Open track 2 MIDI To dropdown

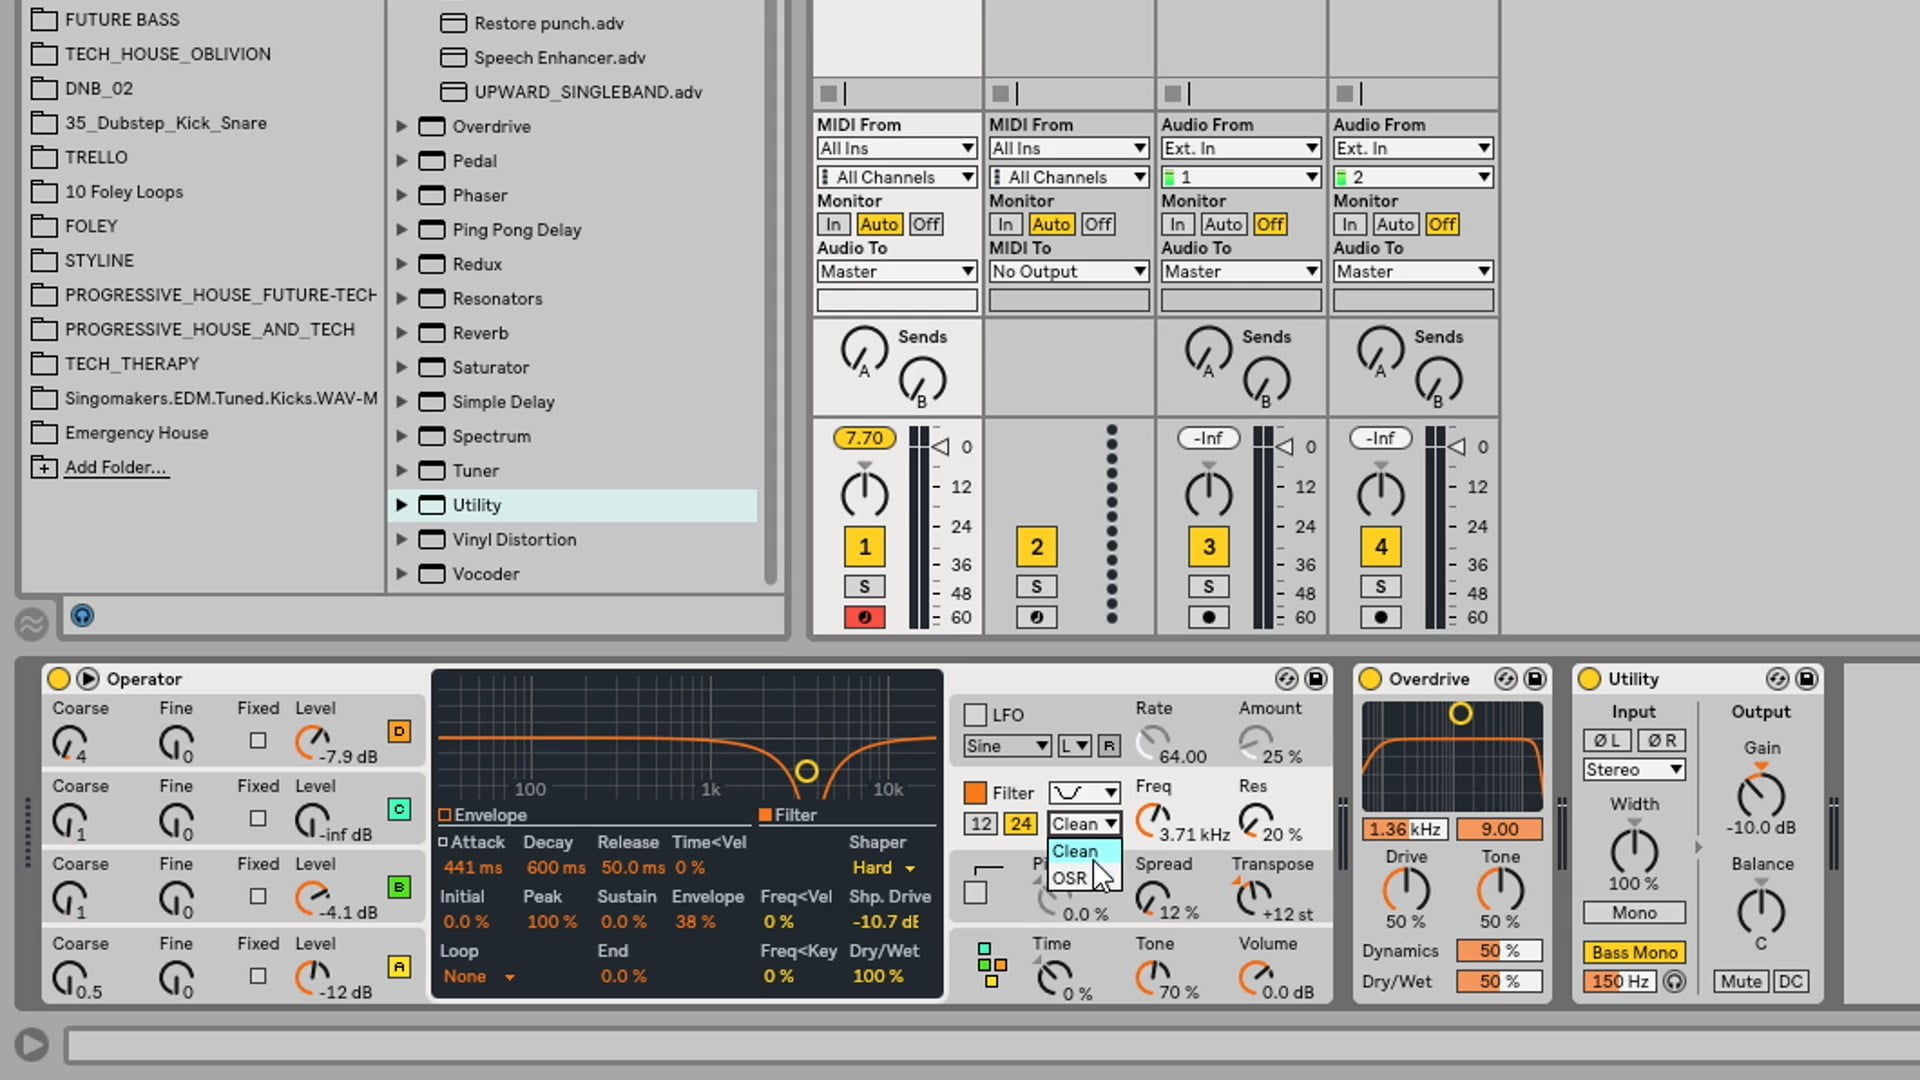coord(1068,271)
